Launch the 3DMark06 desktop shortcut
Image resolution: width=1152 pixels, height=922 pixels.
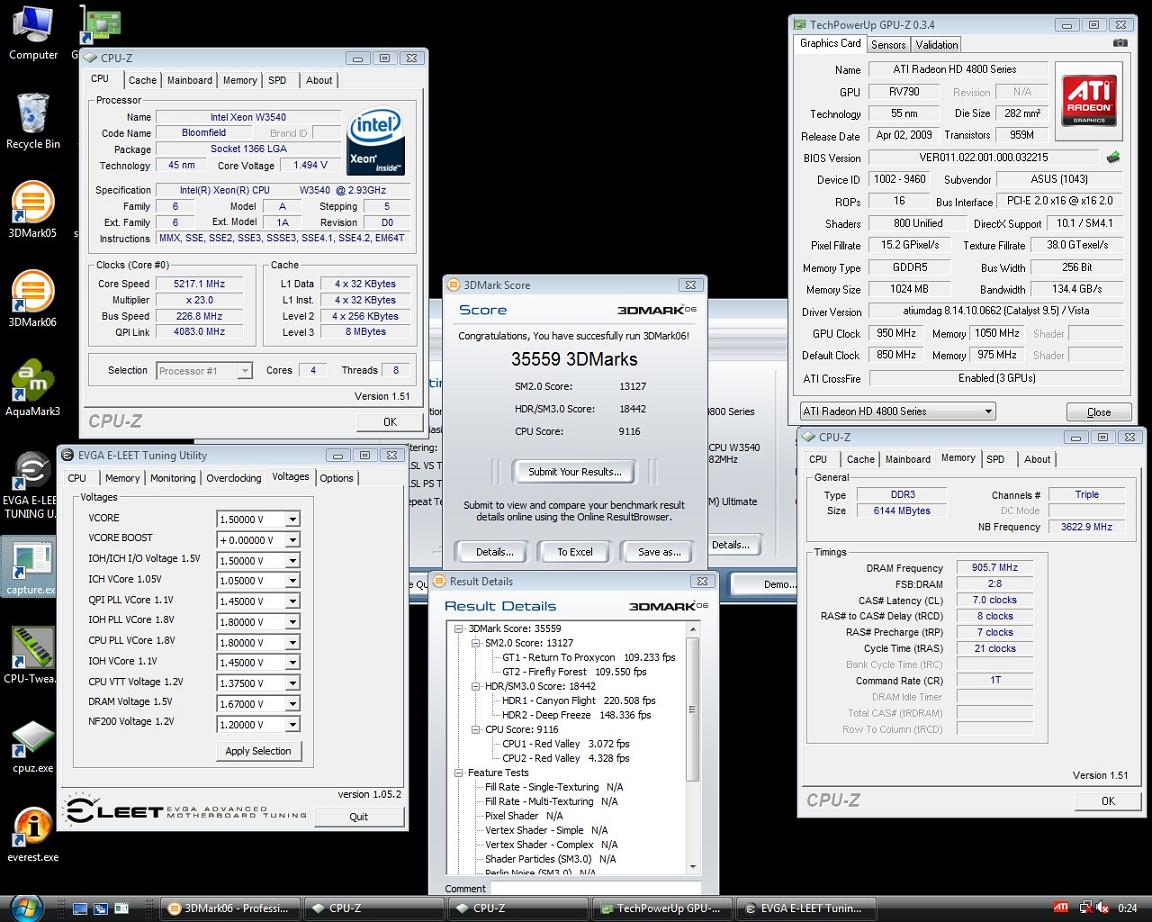pyautogui.click(x=32, y=299)
